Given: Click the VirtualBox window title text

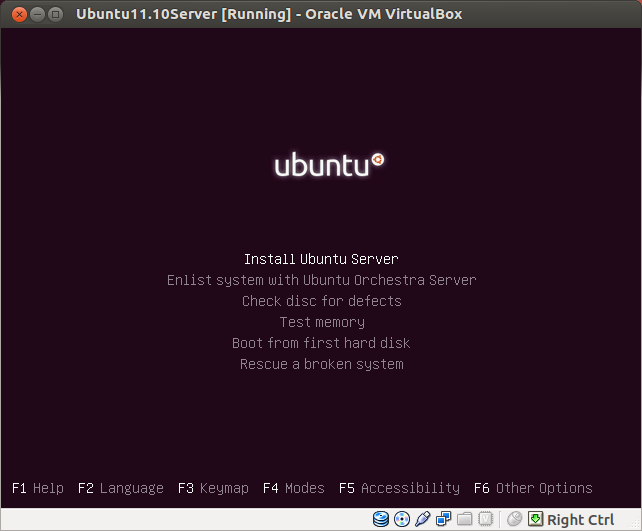Looking at the screenshot, I should click(x=269, y=14).
